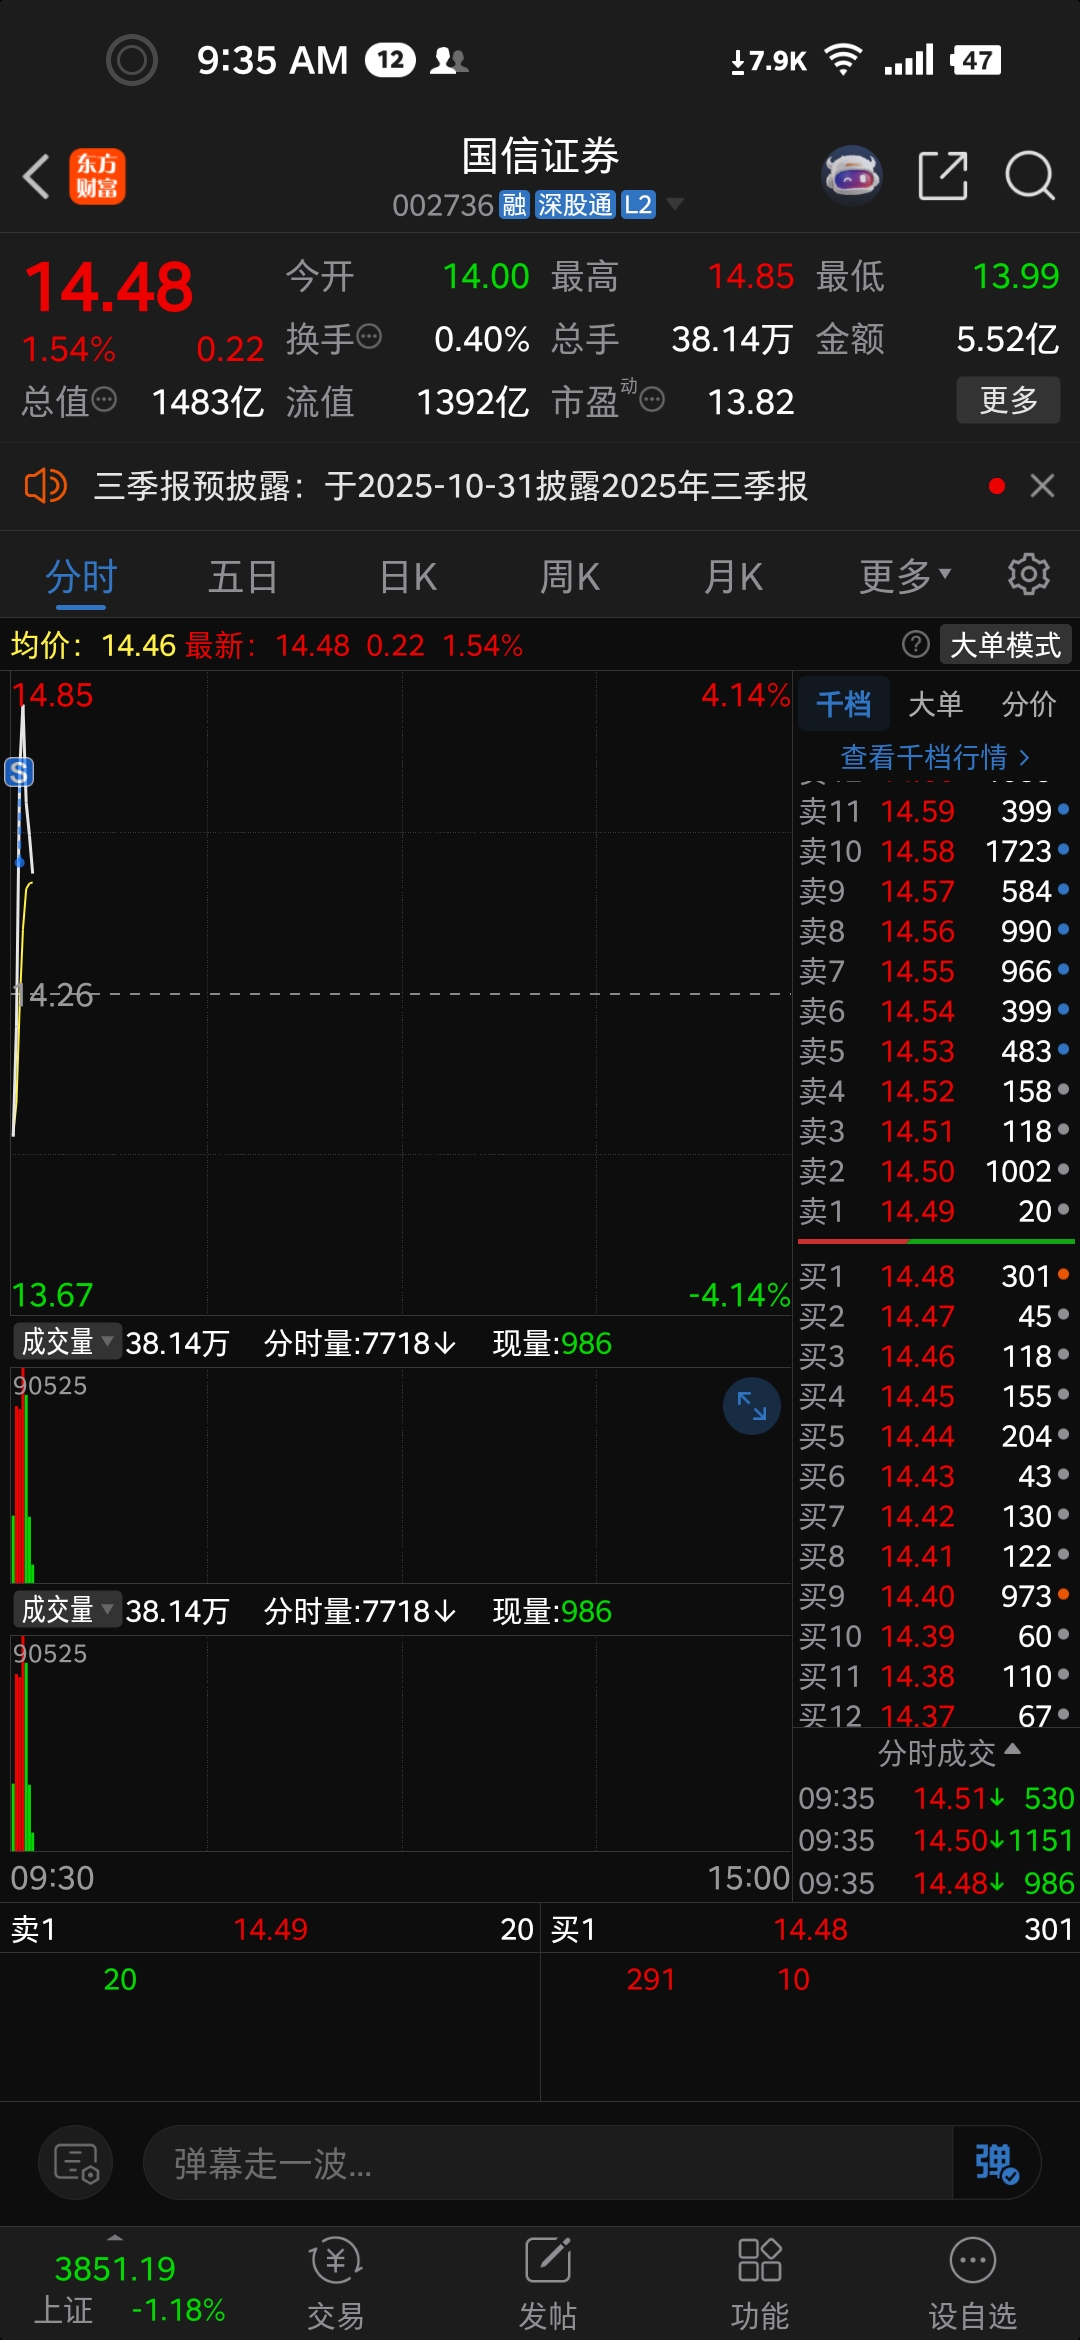Tap the back arrow icon

(x=37, y=177)
